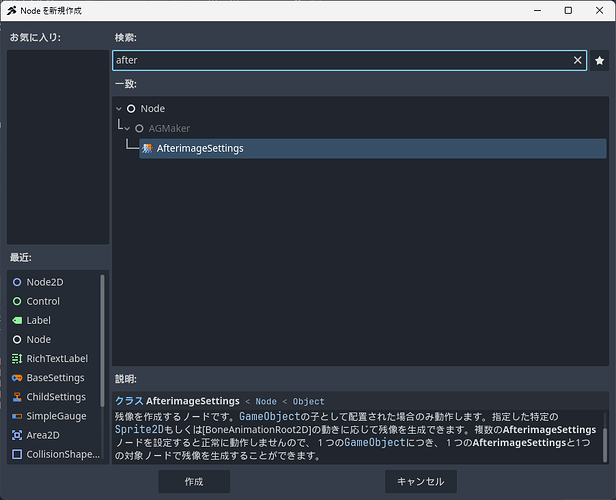Click Node icon in recent list
Viewport: 616px width, 500px height.
click(x=17, y=339)
